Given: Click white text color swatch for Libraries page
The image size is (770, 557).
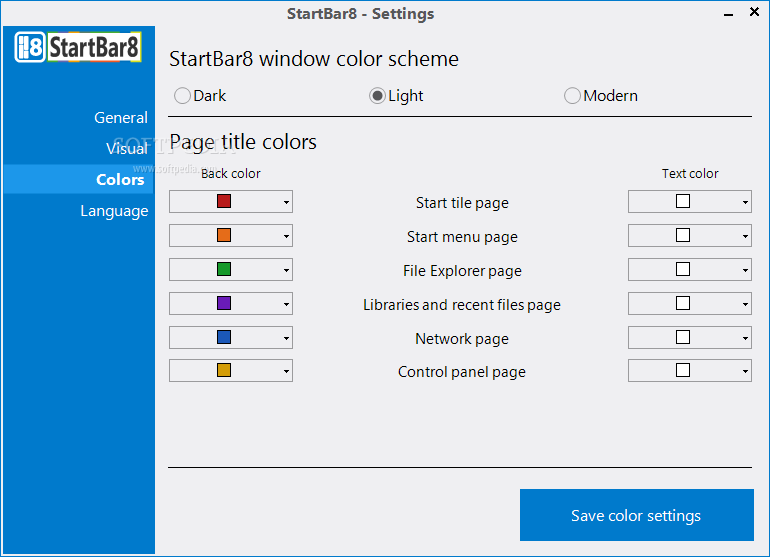Looking at the screenshot, I should (x=683, y=303).
